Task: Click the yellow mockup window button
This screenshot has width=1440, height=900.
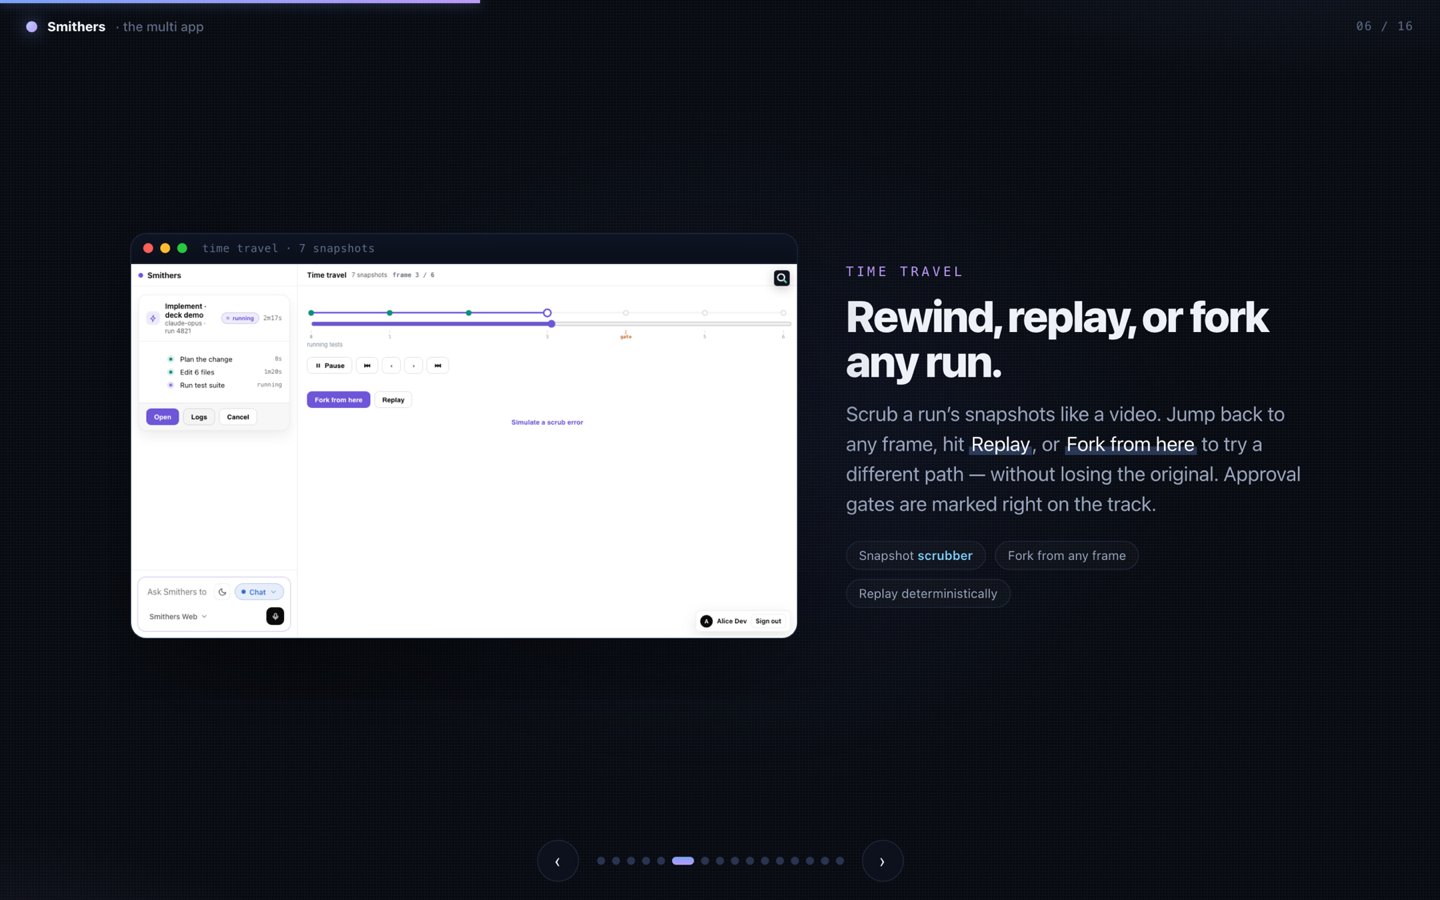Action: point(165,248)
